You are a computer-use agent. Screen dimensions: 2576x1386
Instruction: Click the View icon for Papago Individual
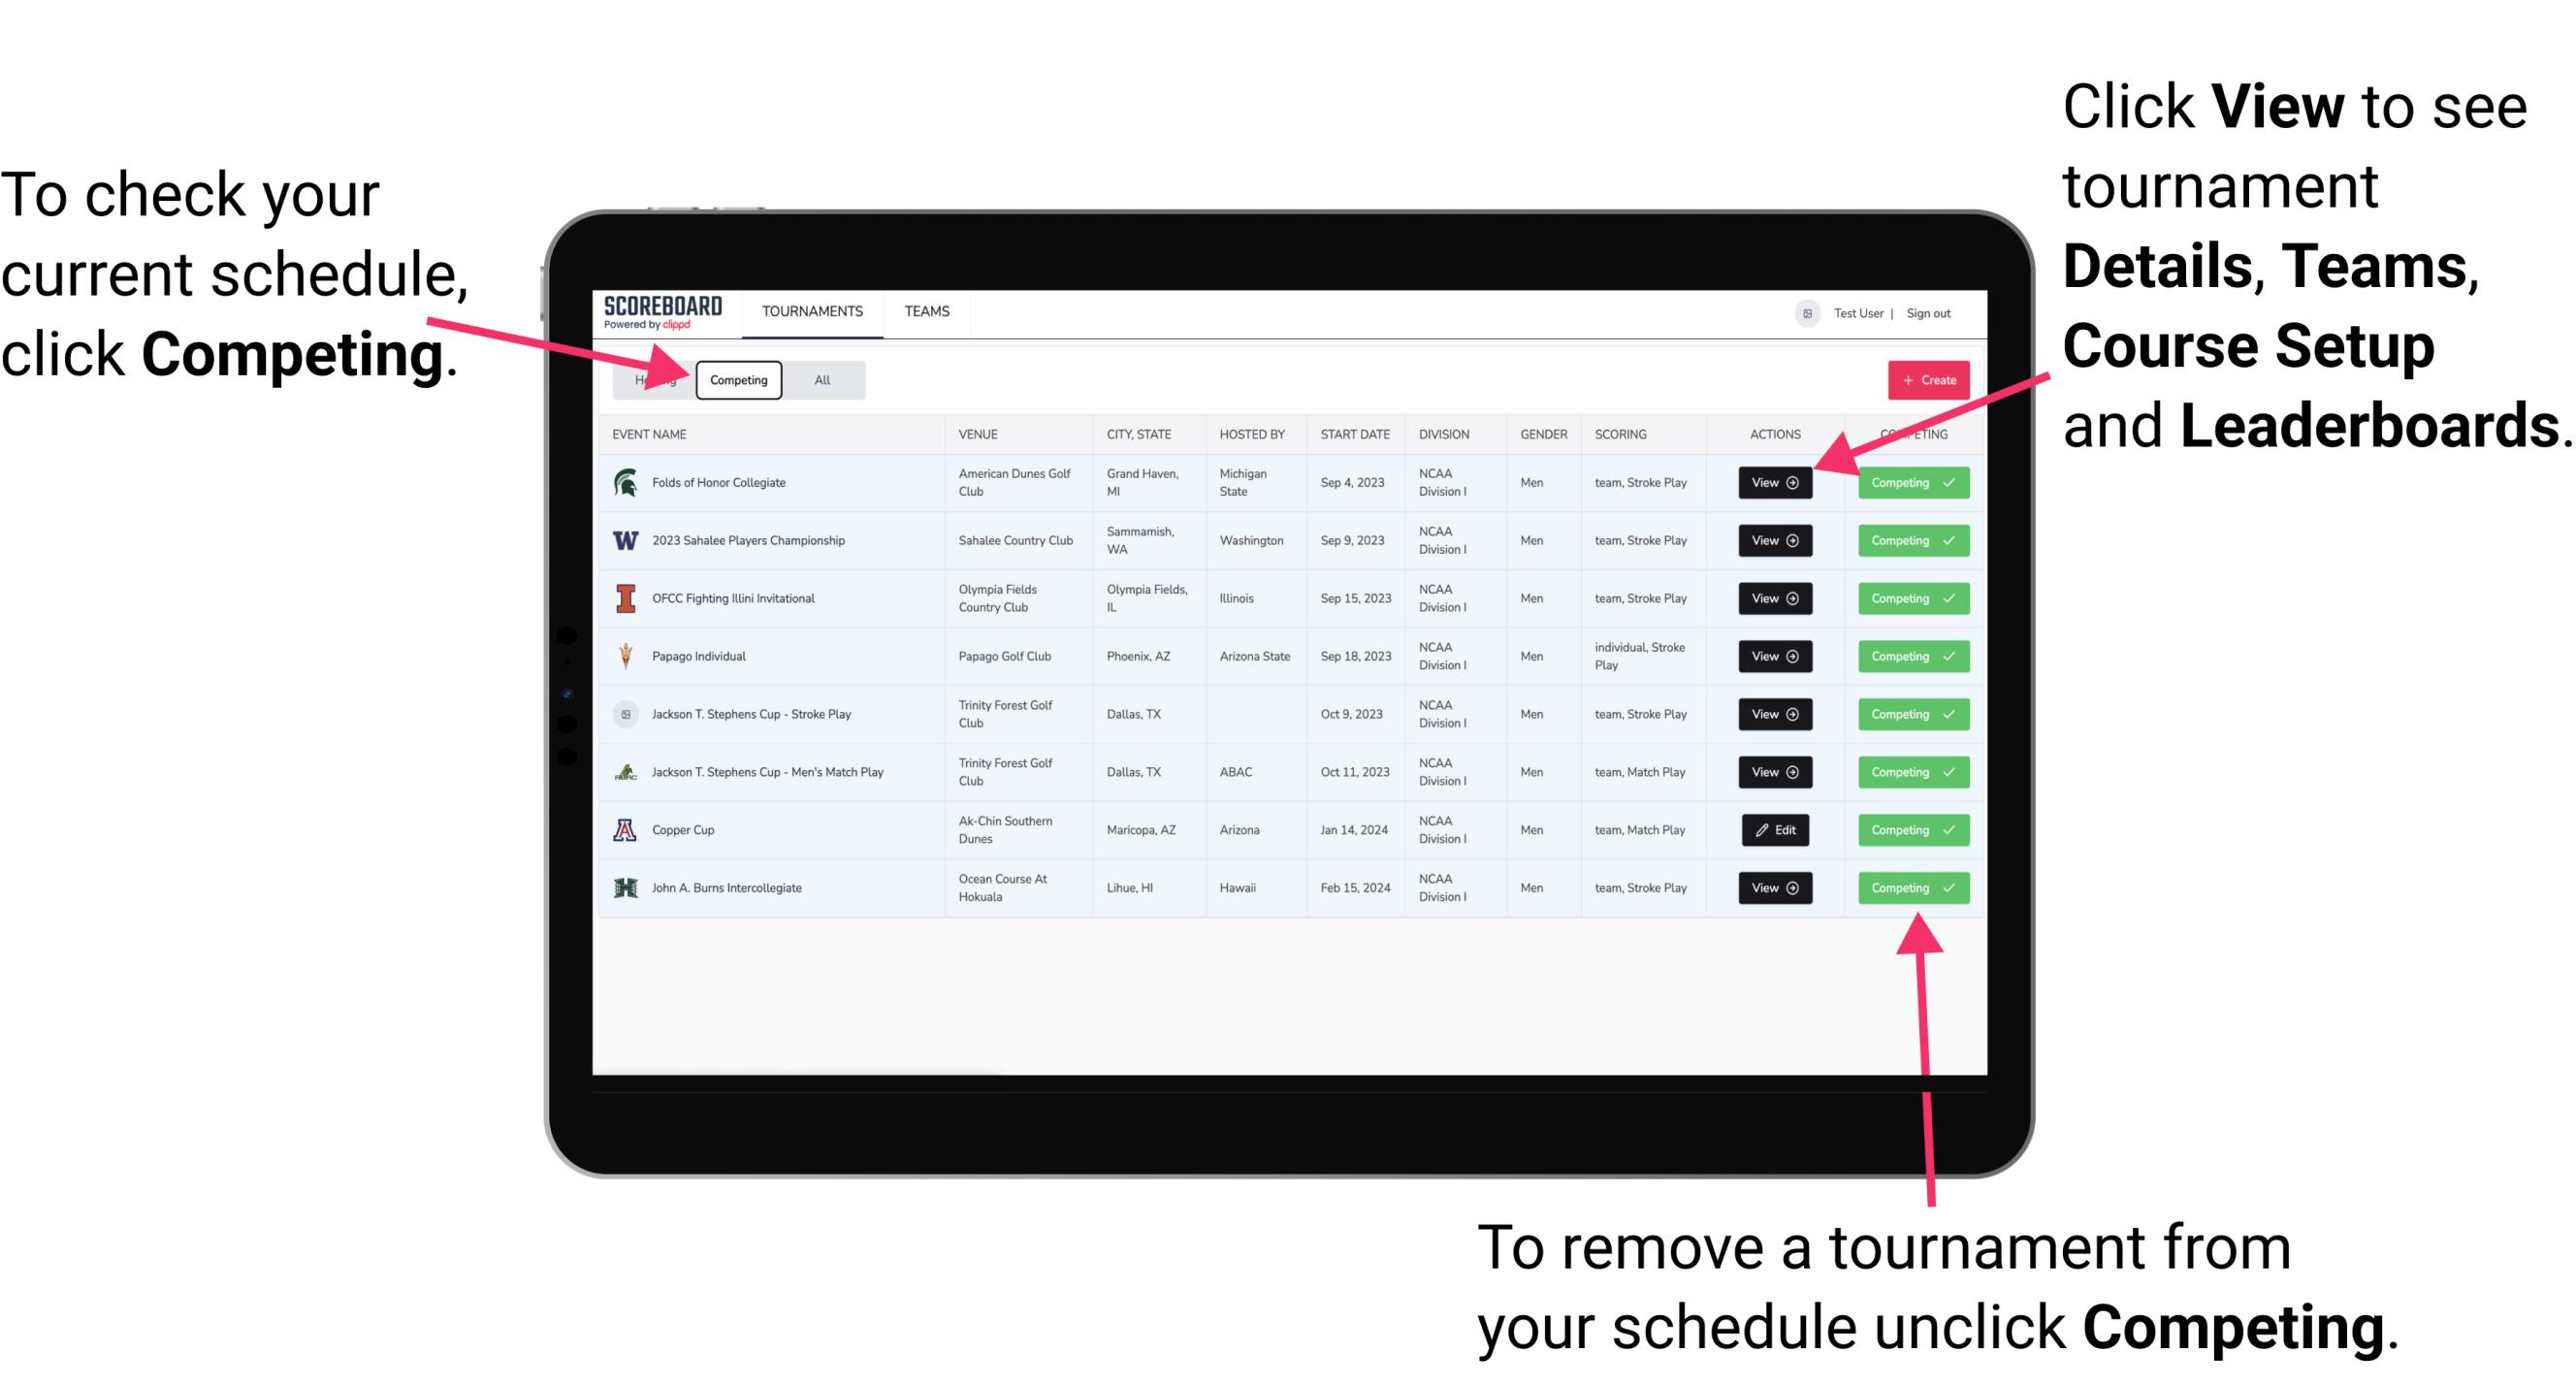click(x=1774, y=658)
